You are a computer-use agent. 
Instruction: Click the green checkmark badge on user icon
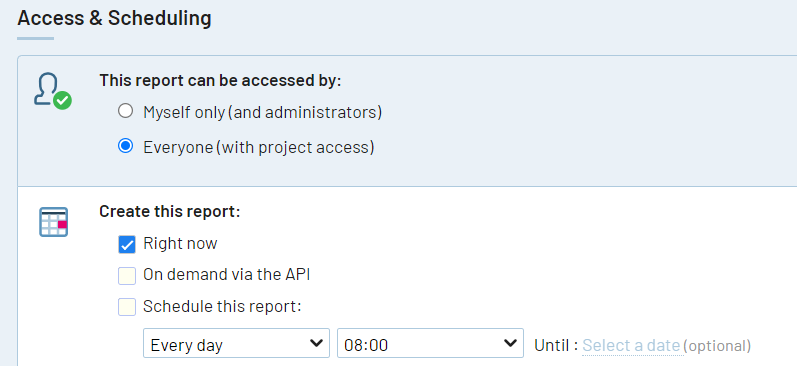tap(63, 100)
